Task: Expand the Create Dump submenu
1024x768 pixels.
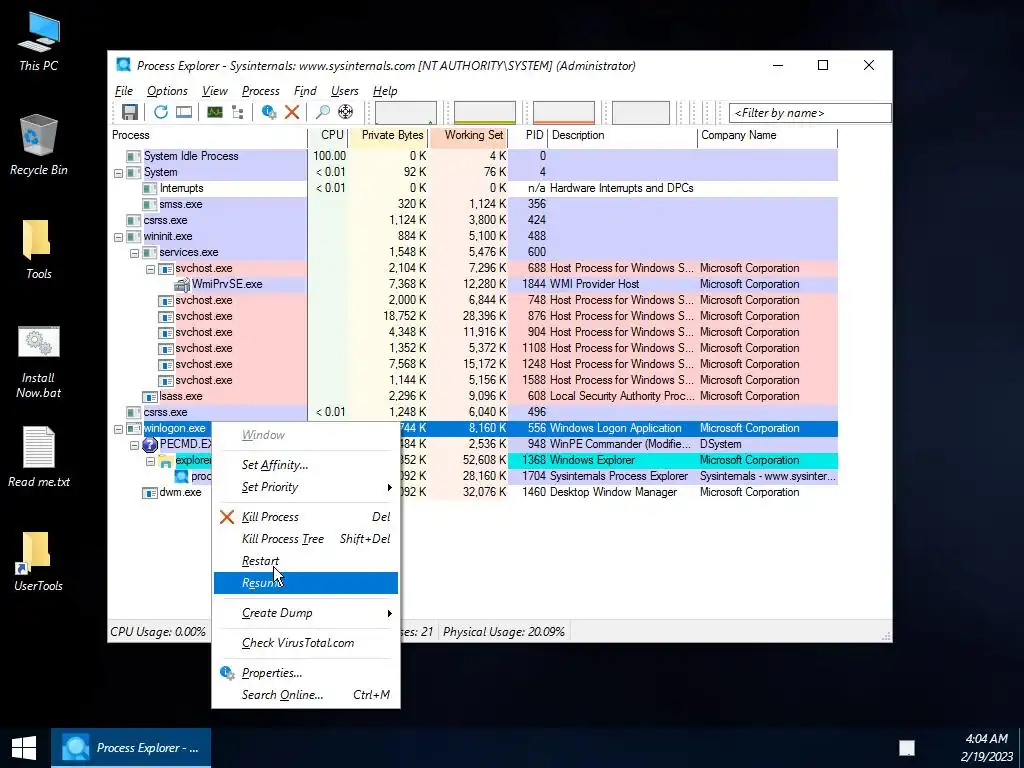Action: tap(306, 613)
